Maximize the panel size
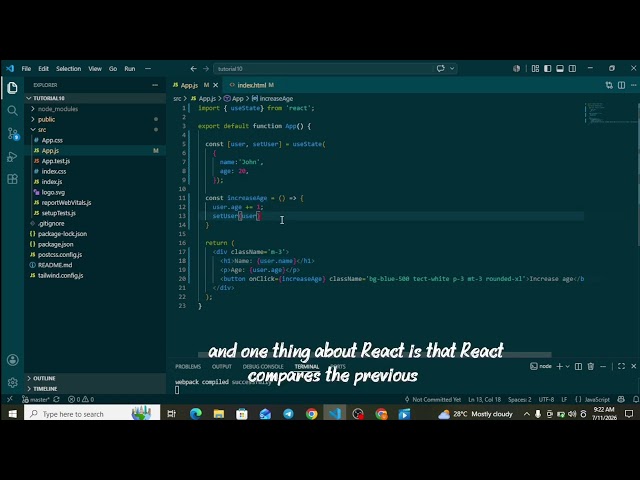 pyautogui.click(x=621, y=366)
